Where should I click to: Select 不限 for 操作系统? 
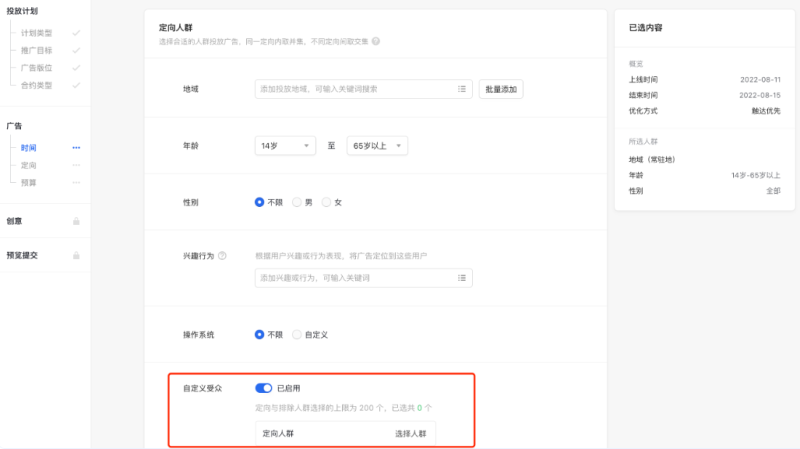pos(259,335)
